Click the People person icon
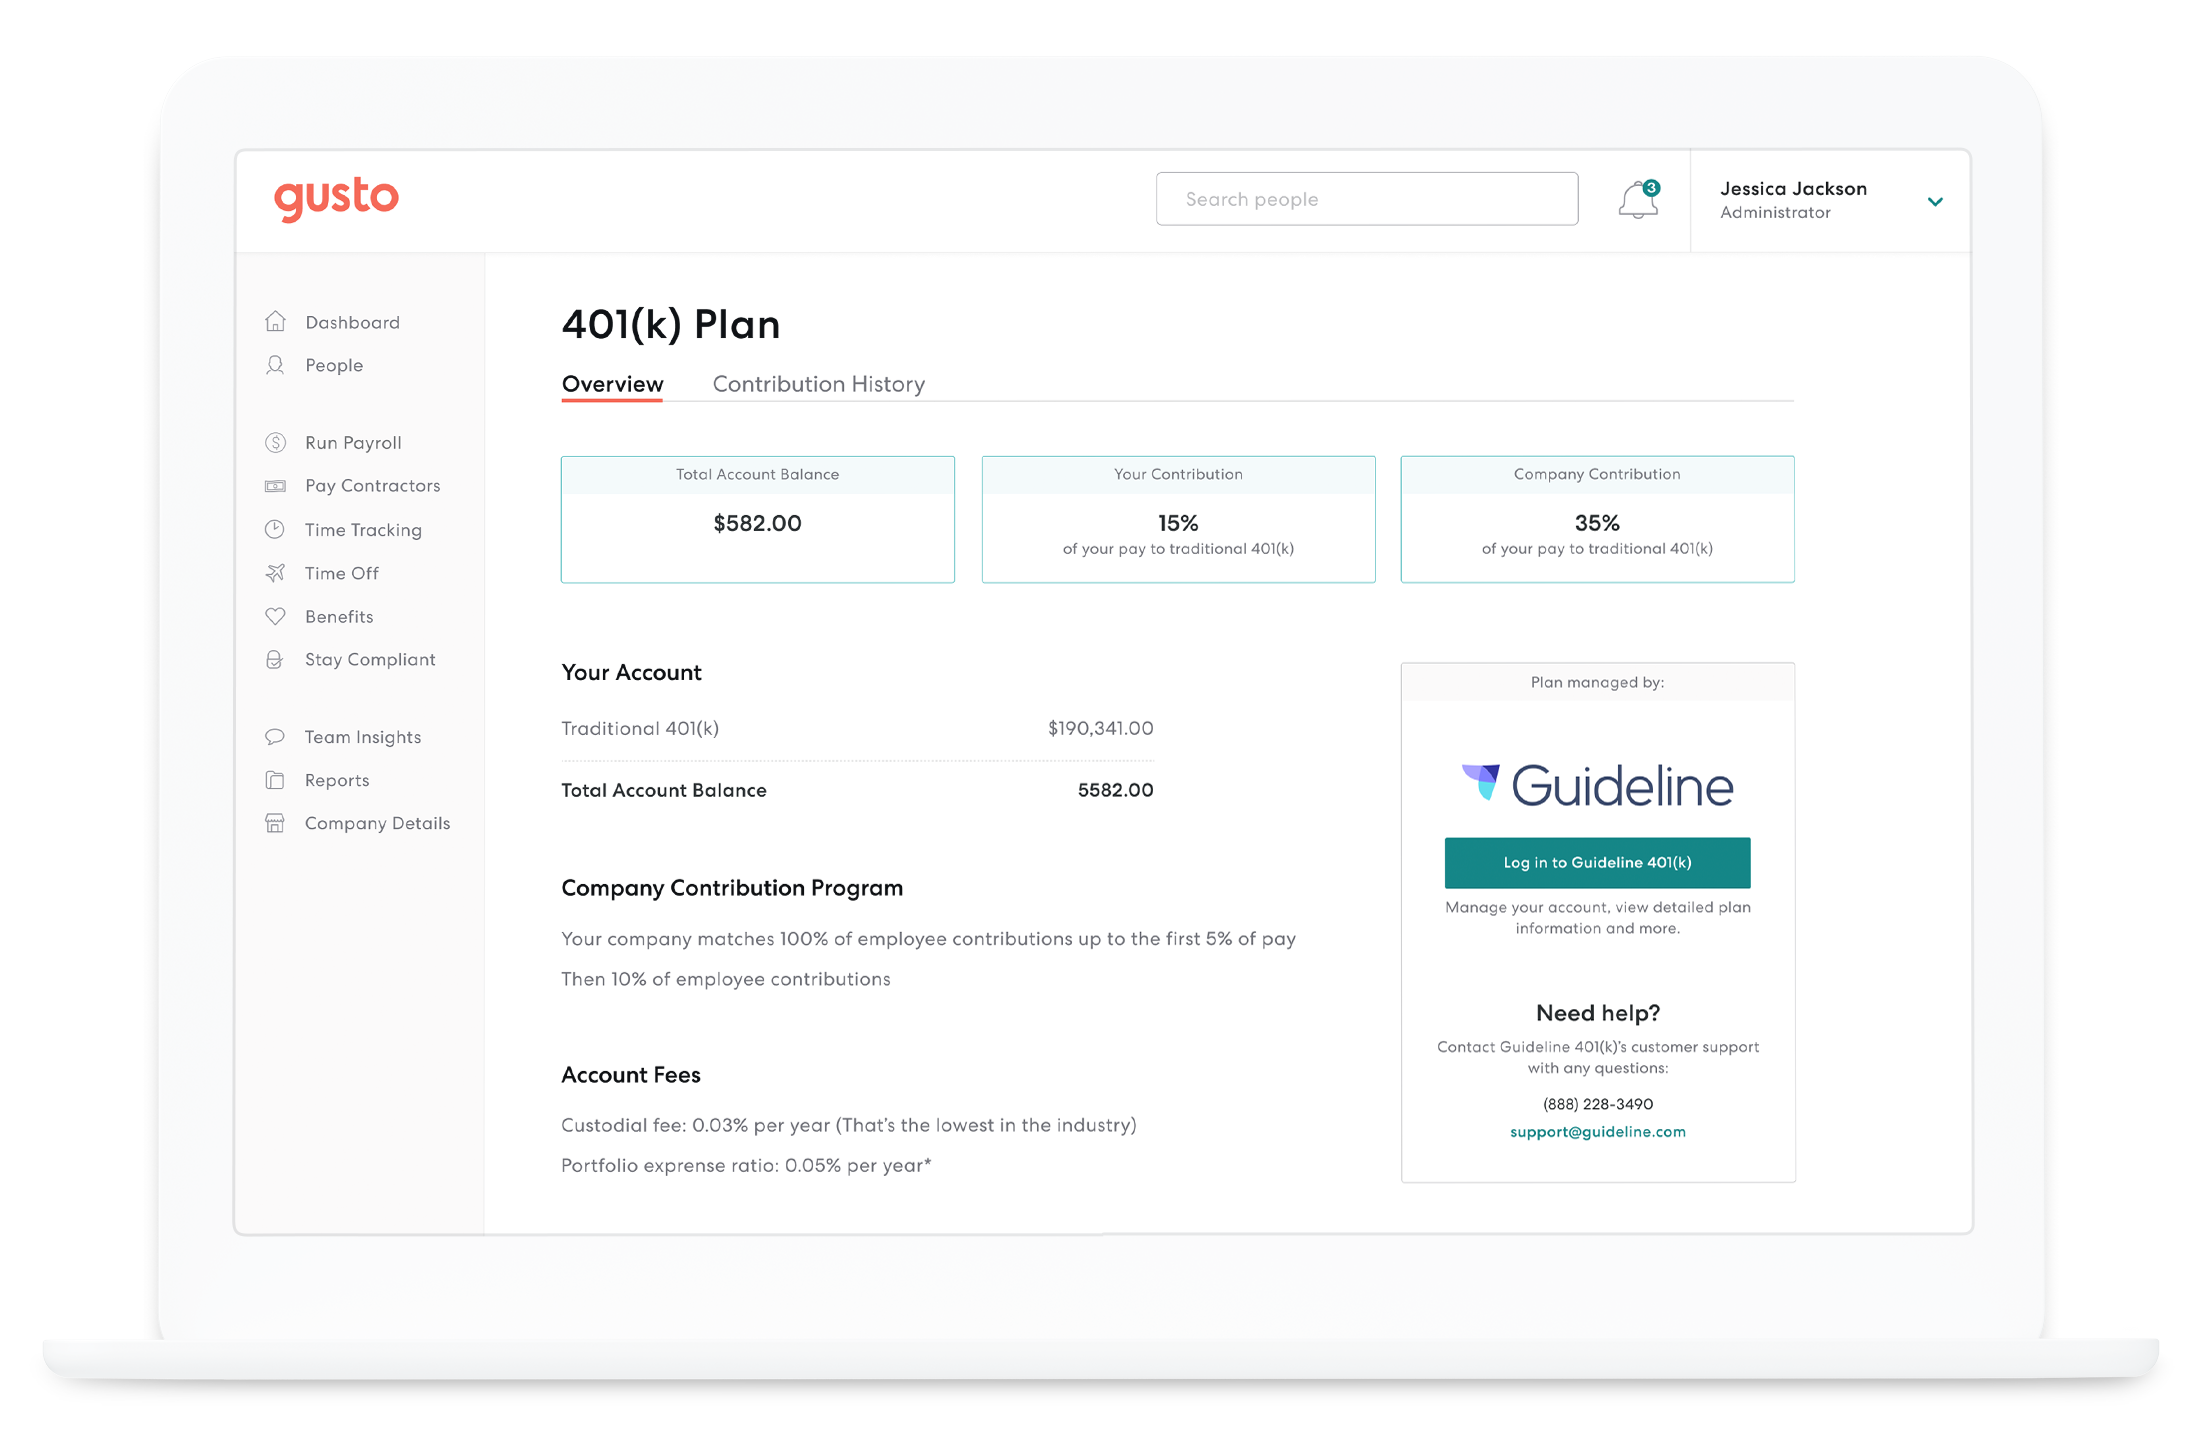The width and height of the screenshot is (2199, 1450). (x=275, y=365)
